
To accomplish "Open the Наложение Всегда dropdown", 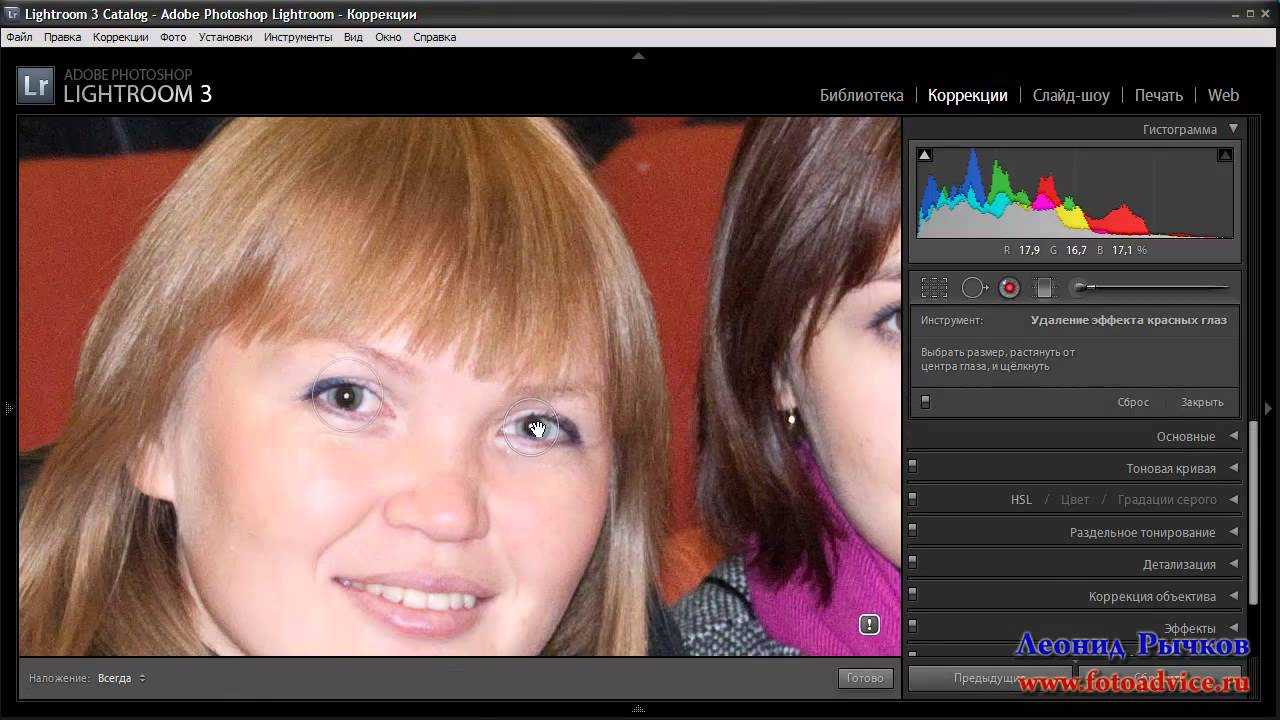I will pos(121,678).
